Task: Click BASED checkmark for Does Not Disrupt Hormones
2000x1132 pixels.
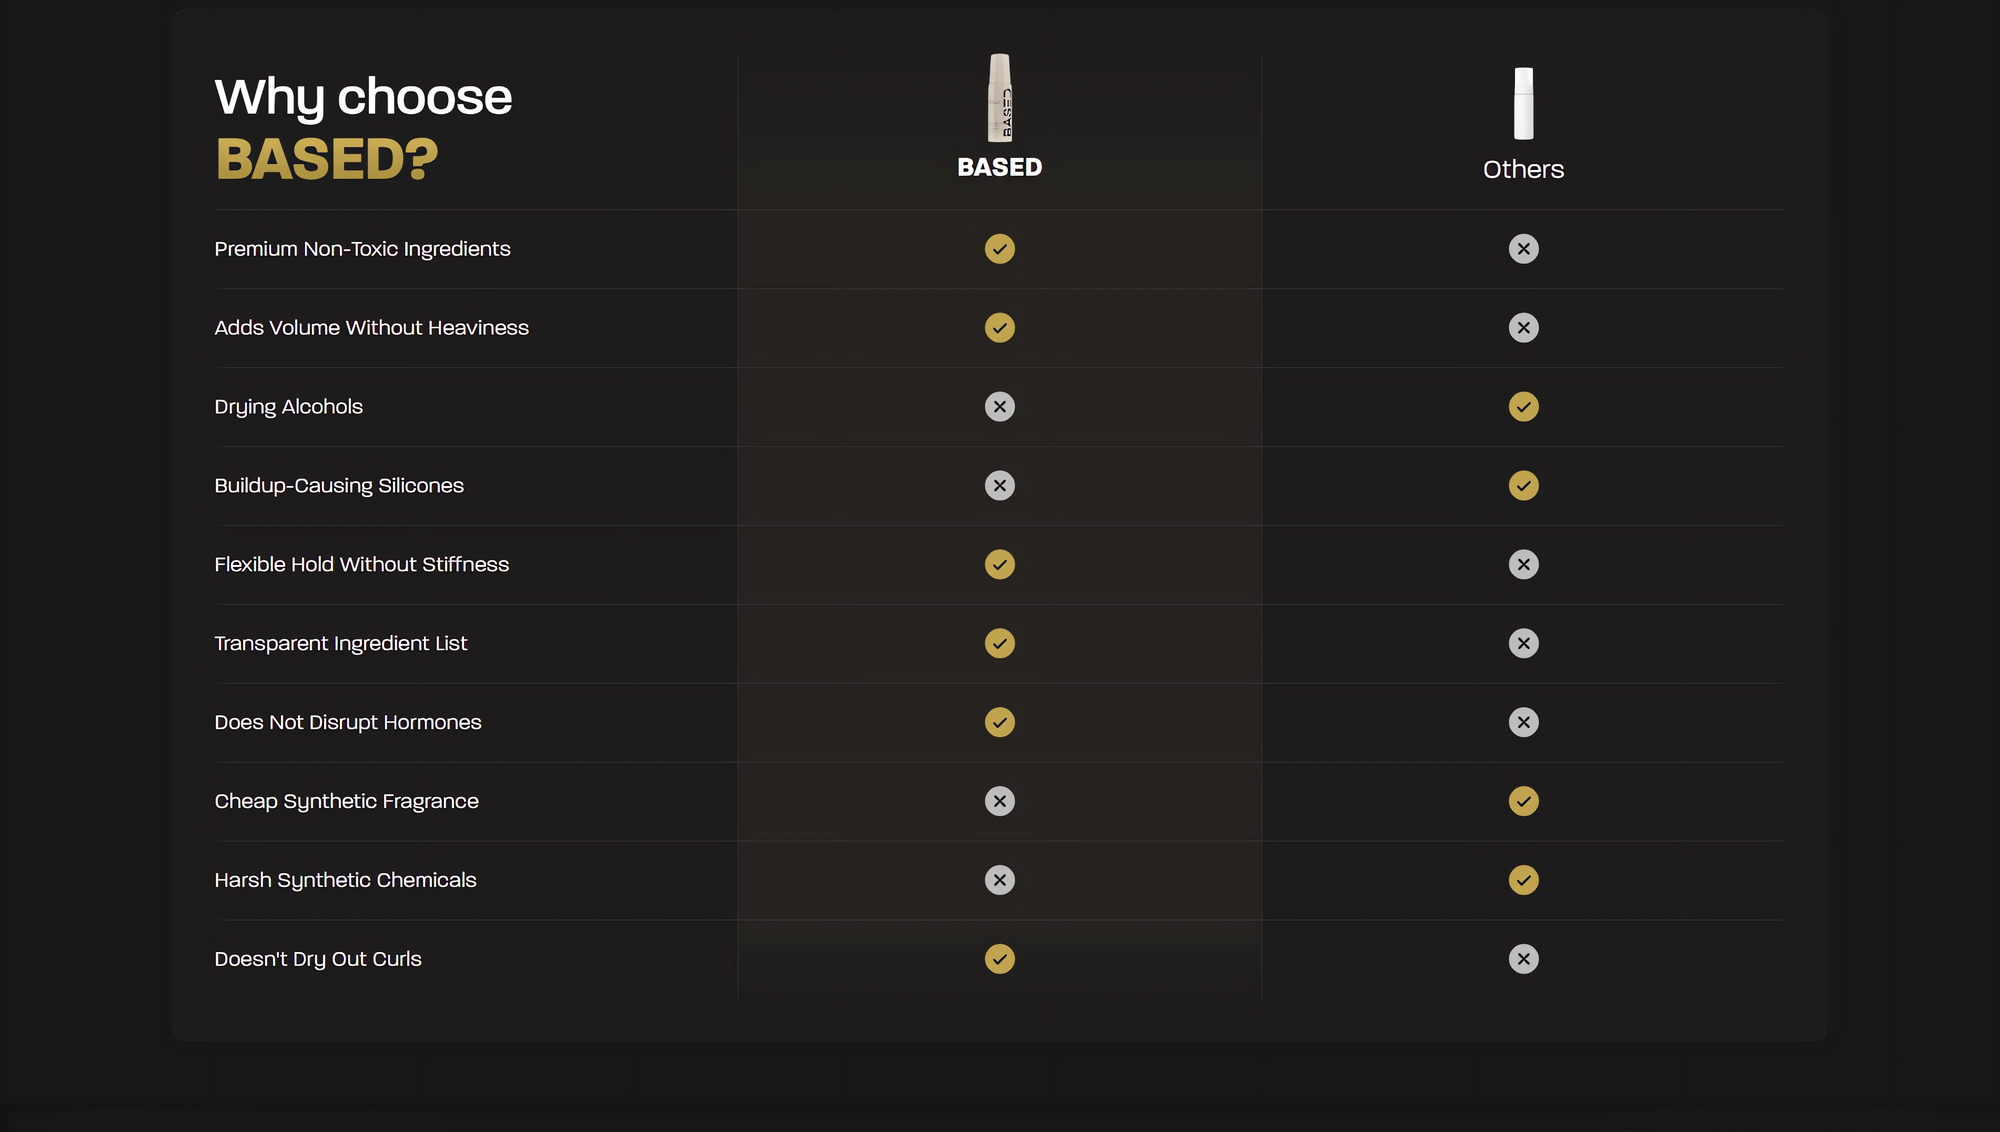Action: tap(999, 722)
